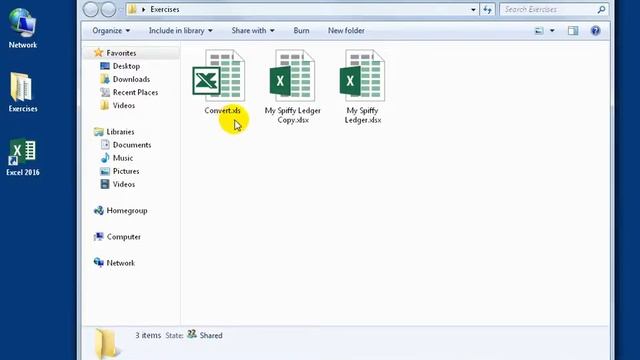Select Network in the navigation pane
Image resolution: width=640 pixels, height=360 pixels.
point(121,263)
